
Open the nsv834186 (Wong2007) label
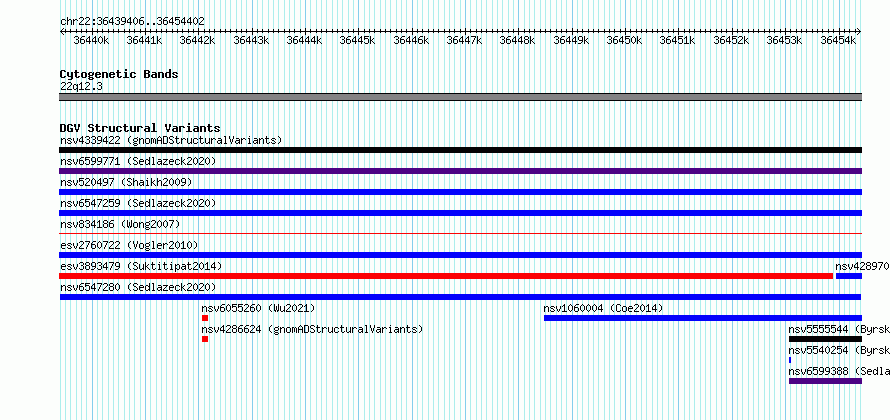click(120, 224)
